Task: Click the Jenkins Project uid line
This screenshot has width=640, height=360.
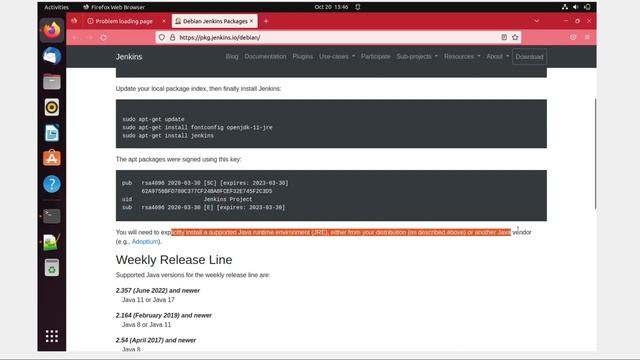Action: (x=187, y=199)
